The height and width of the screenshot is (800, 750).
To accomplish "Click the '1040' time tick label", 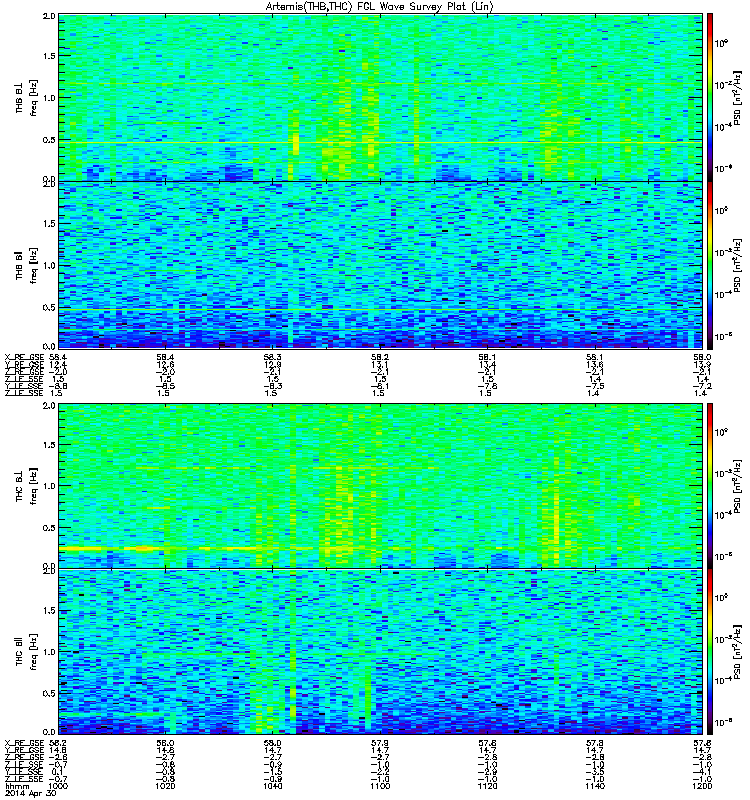I will click(272, 786).
